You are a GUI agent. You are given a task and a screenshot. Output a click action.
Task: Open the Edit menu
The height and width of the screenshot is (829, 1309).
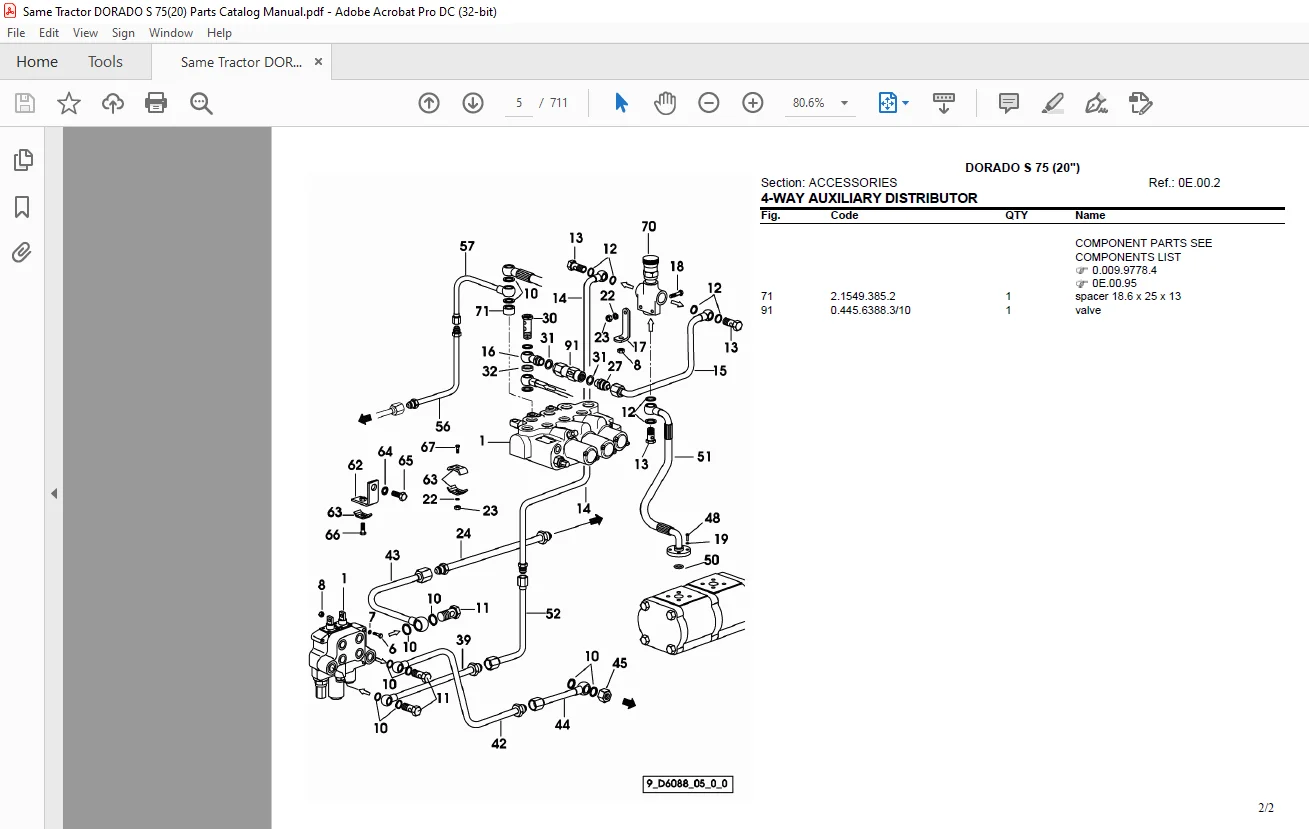pos(49,33)
